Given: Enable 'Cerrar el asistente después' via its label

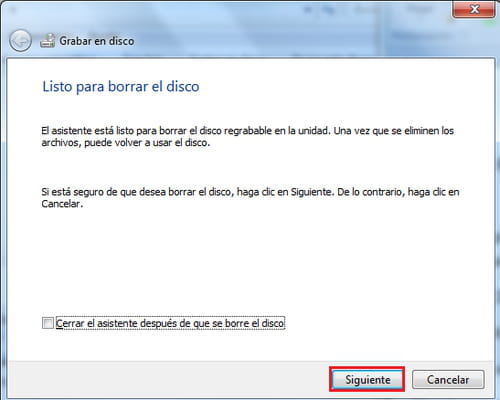Looking at the screenshot, I should pos(170,323).
